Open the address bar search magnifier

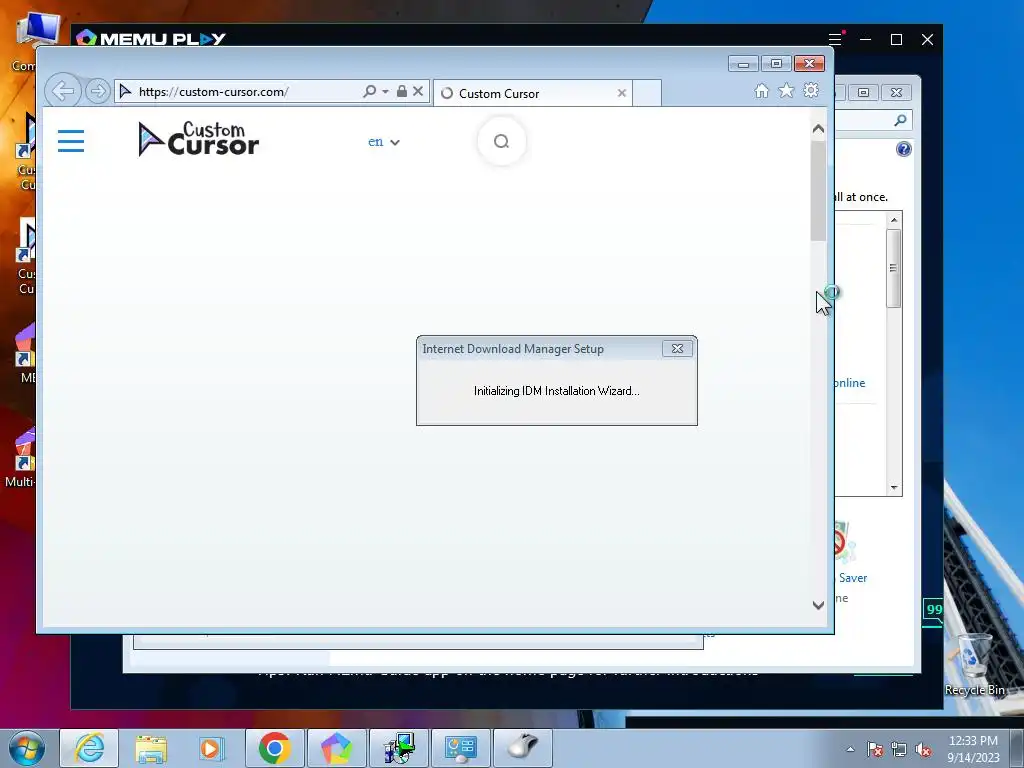pyautogui.click(x=370, y=91)
